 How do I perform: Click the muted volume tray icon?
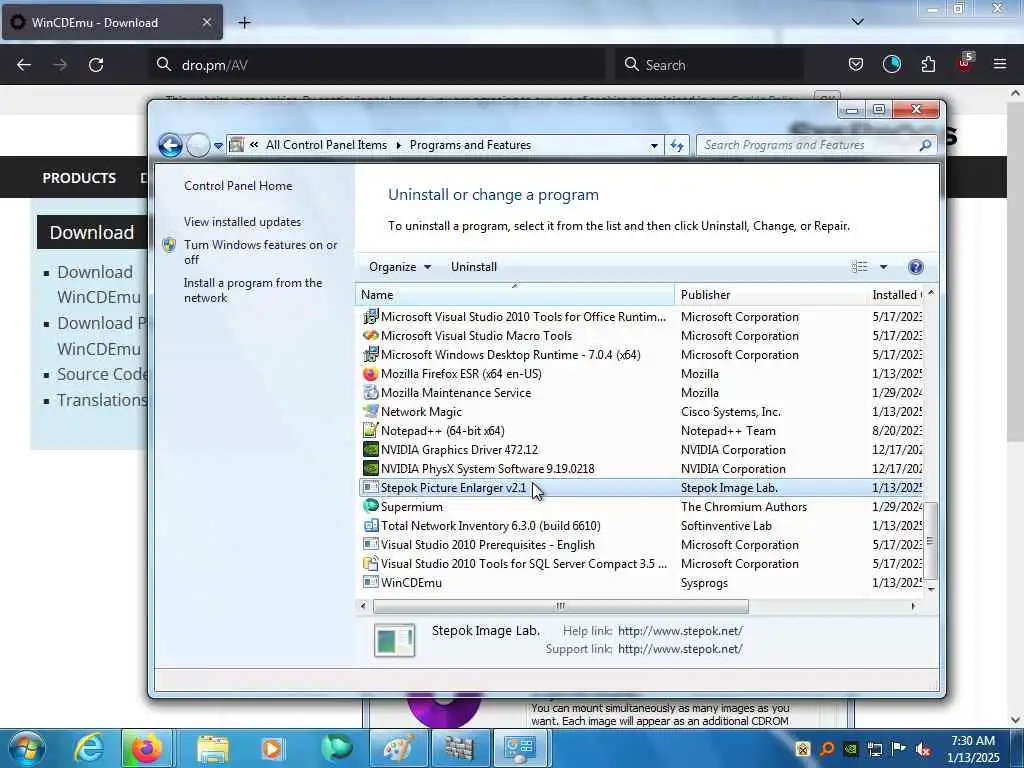923,750
